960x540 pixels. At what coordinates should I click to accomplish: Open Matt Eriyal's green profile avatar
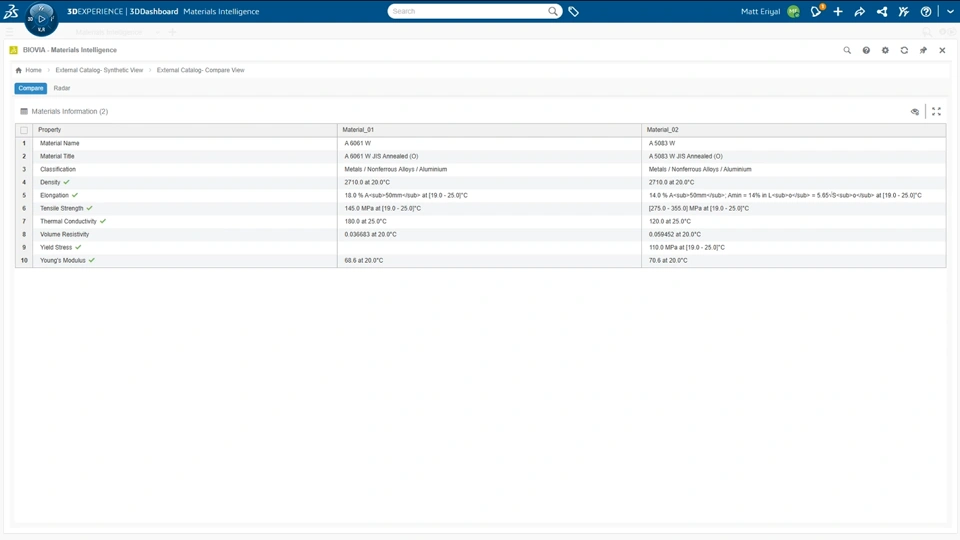(x=793, y=12)
